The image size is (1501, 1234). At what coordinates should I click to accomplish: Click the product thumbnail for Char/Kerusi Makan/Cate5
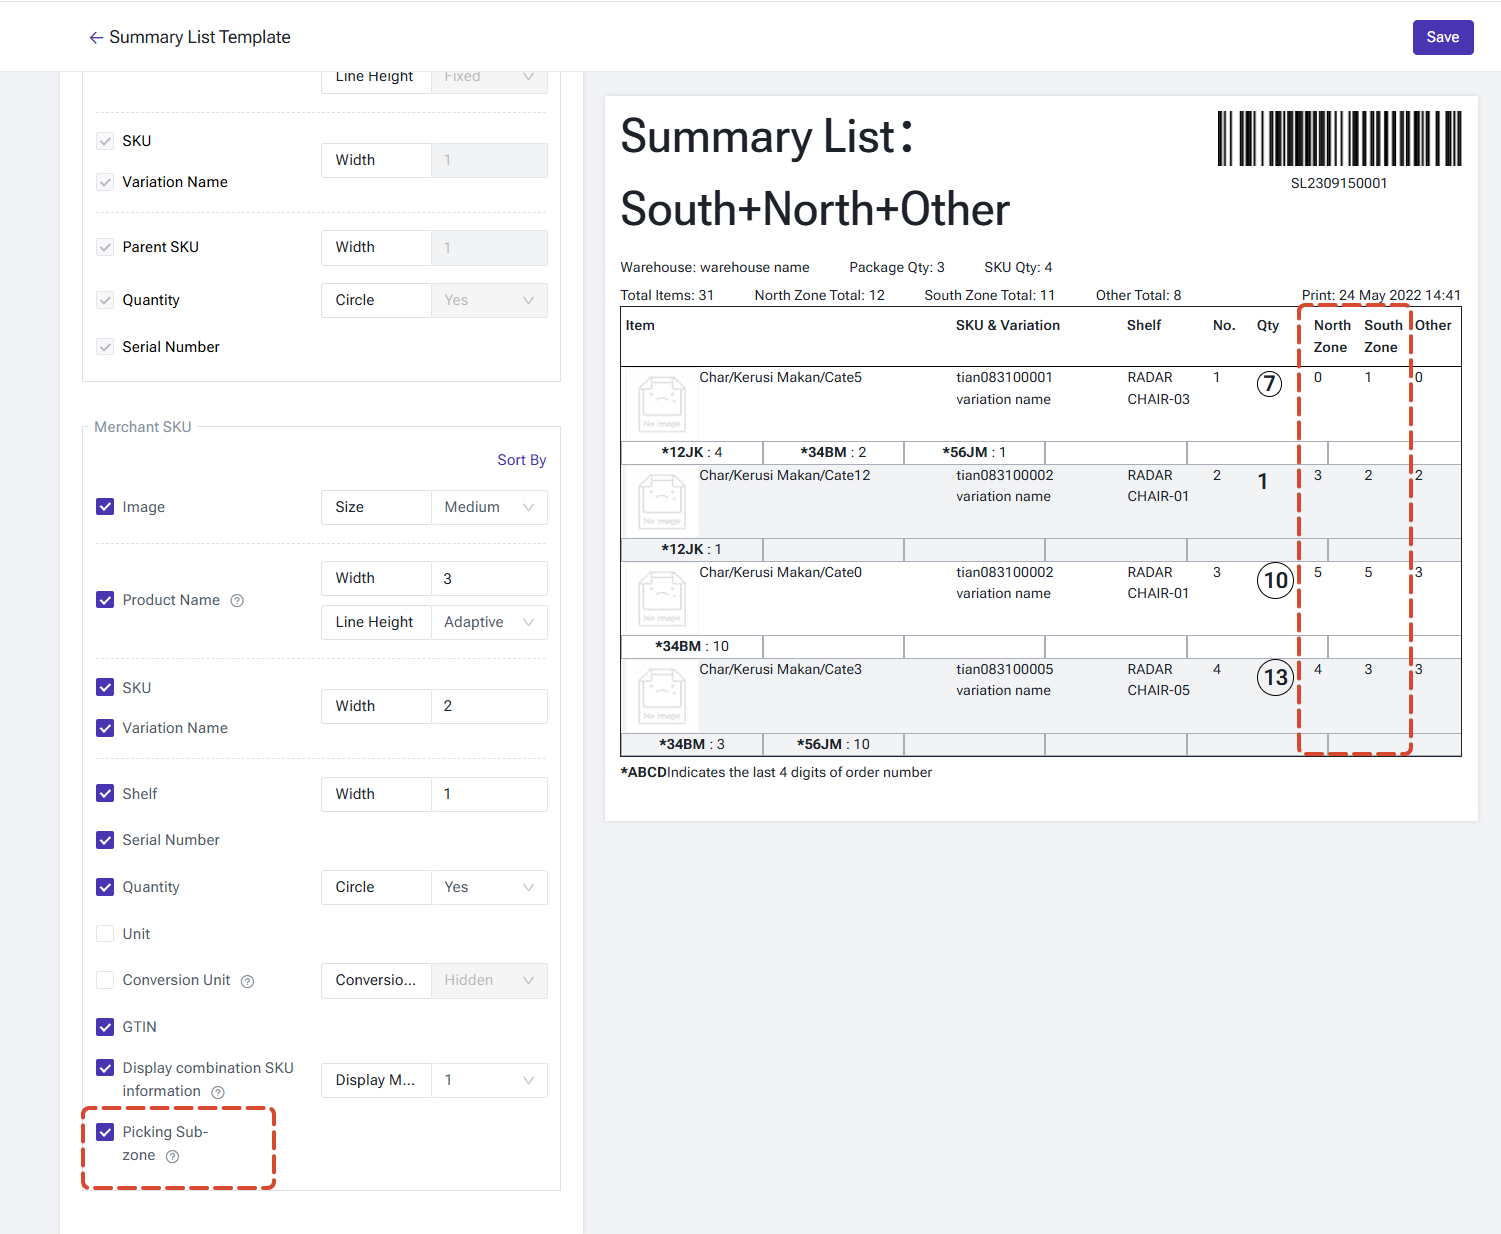[x=661, y=404]
